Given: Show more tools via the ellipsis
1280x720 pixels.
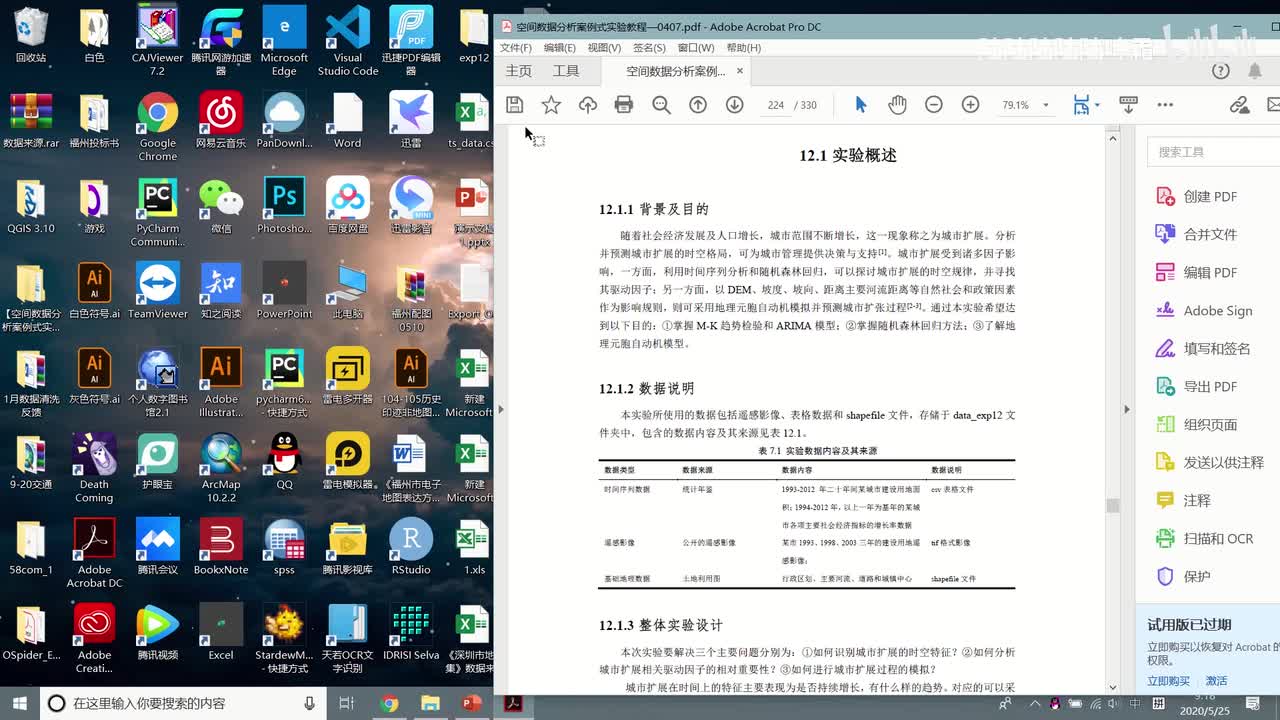Looking at the screenshot, I should coord(1165,105).
